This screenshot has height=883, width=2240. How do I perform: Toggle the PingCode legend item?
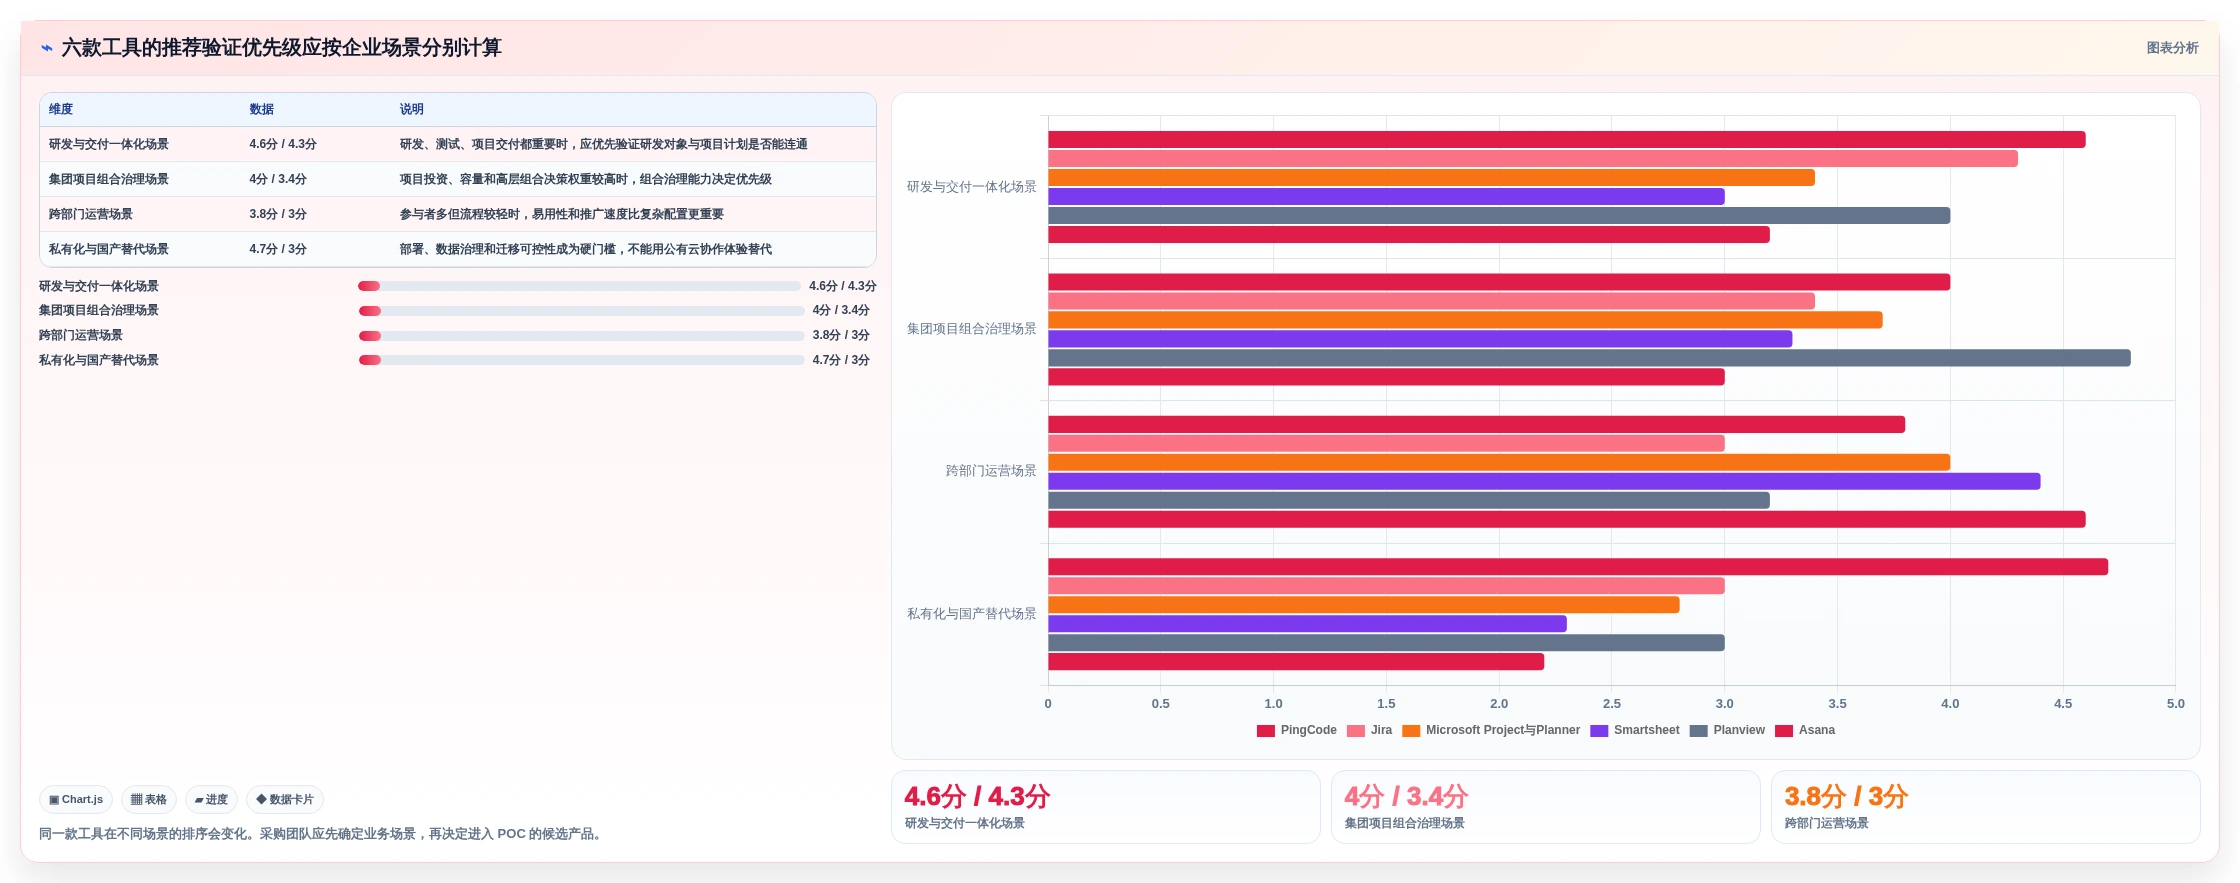click(x=1297, y=730)
